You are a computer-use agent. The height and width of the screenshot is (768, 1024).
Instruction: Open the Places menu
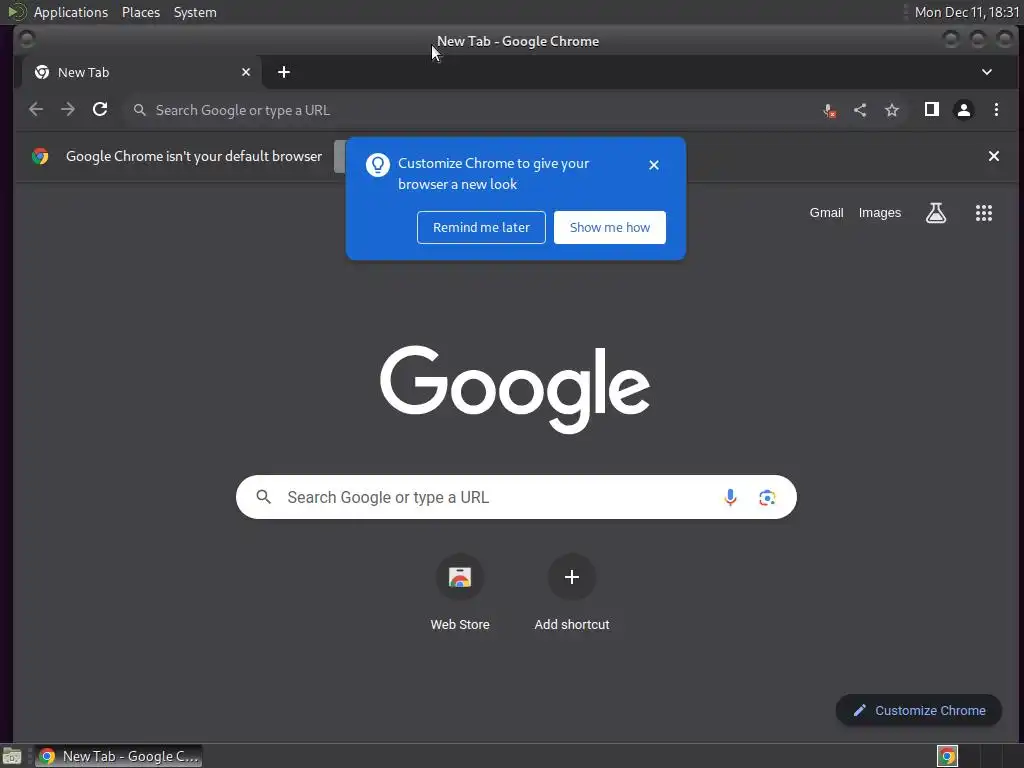[x=141, y=12]
